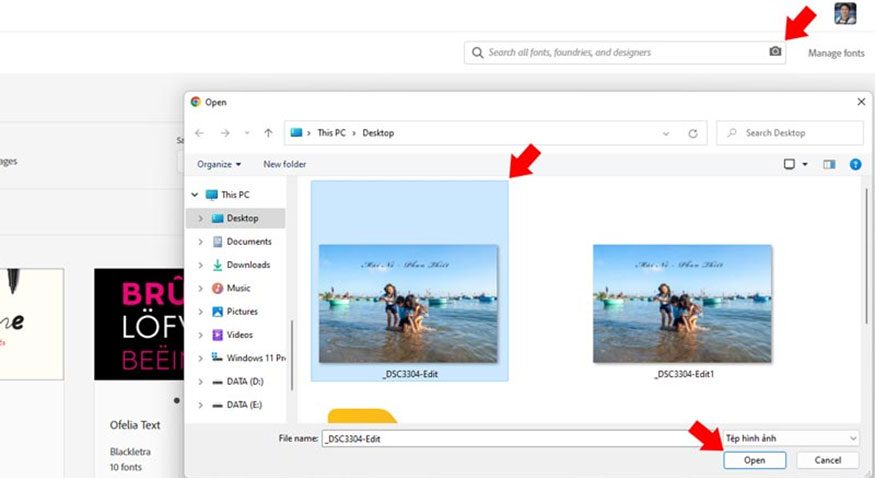Open Documents in the navigation pane
875x478 pixels.
click(249, 242)
